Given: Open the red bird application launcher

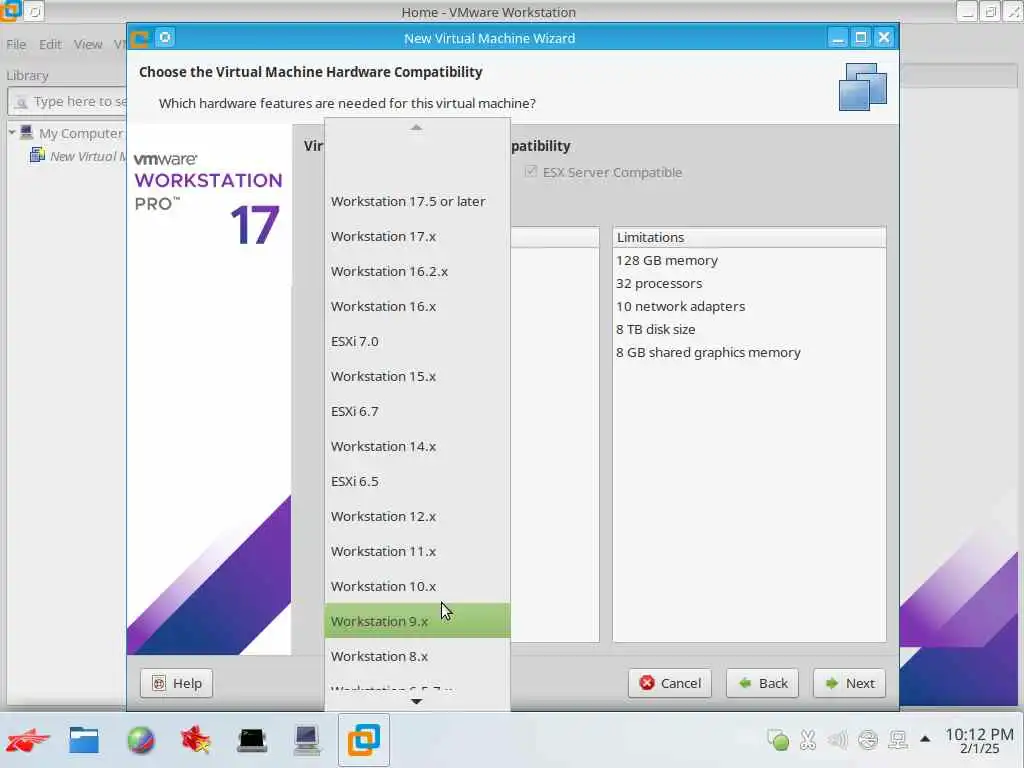Looking at the screenshot, I should tap(27, 740).
